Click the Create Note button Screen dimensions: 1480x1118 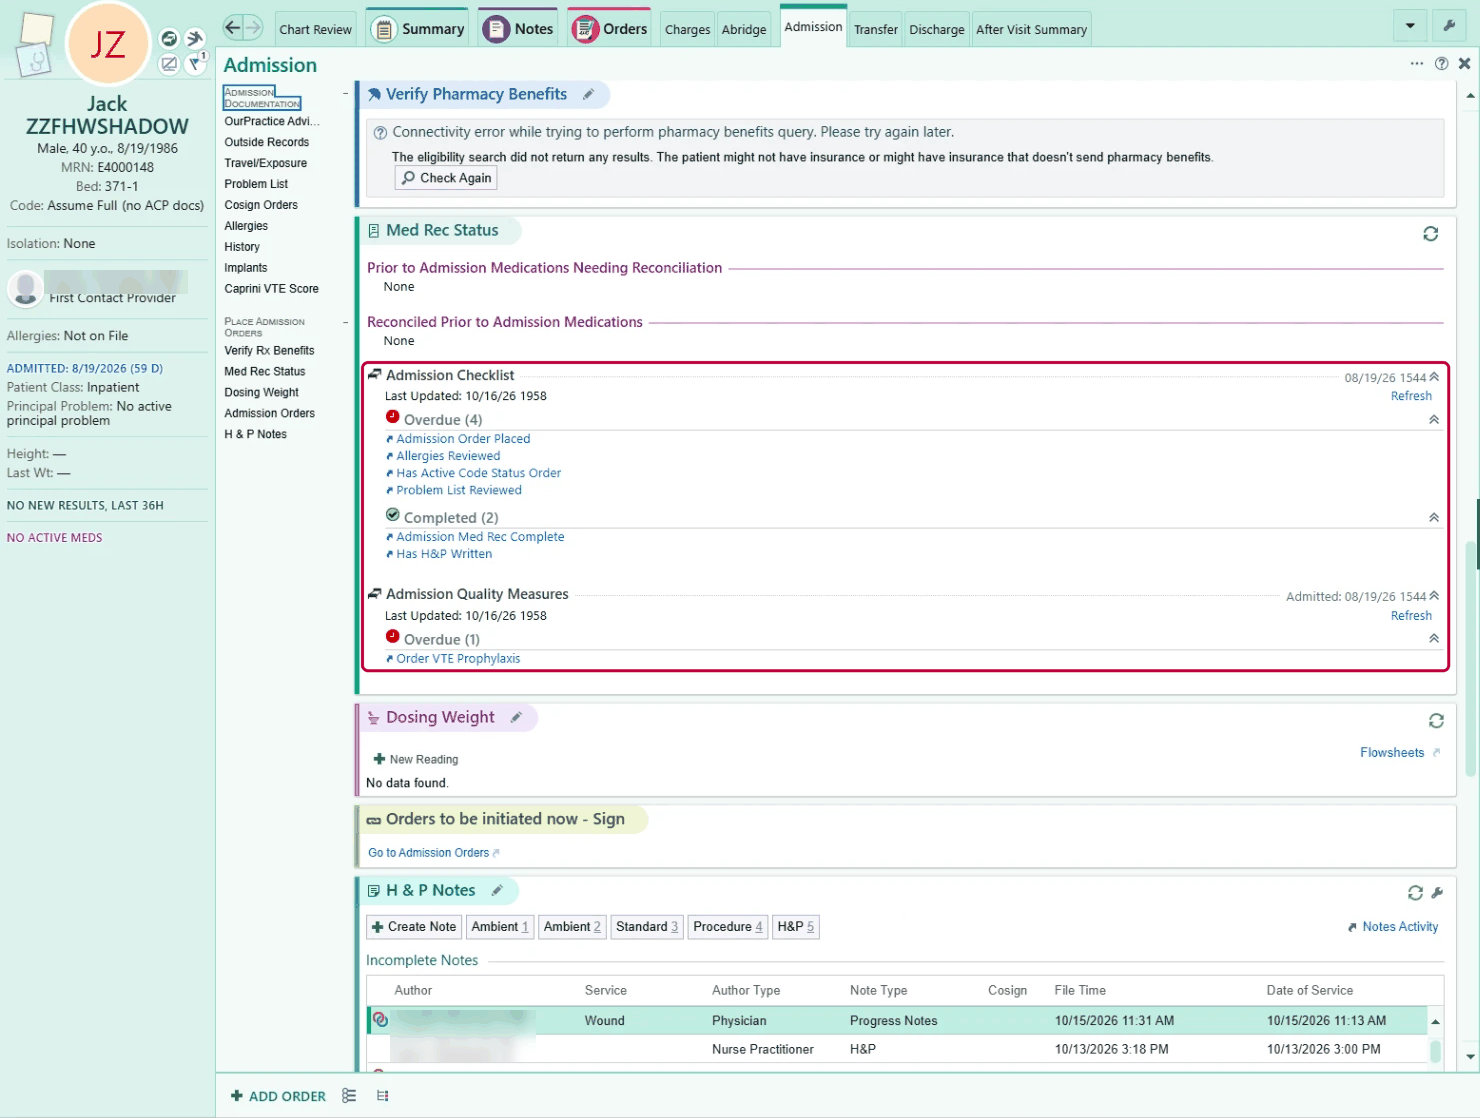click(413, 927)
